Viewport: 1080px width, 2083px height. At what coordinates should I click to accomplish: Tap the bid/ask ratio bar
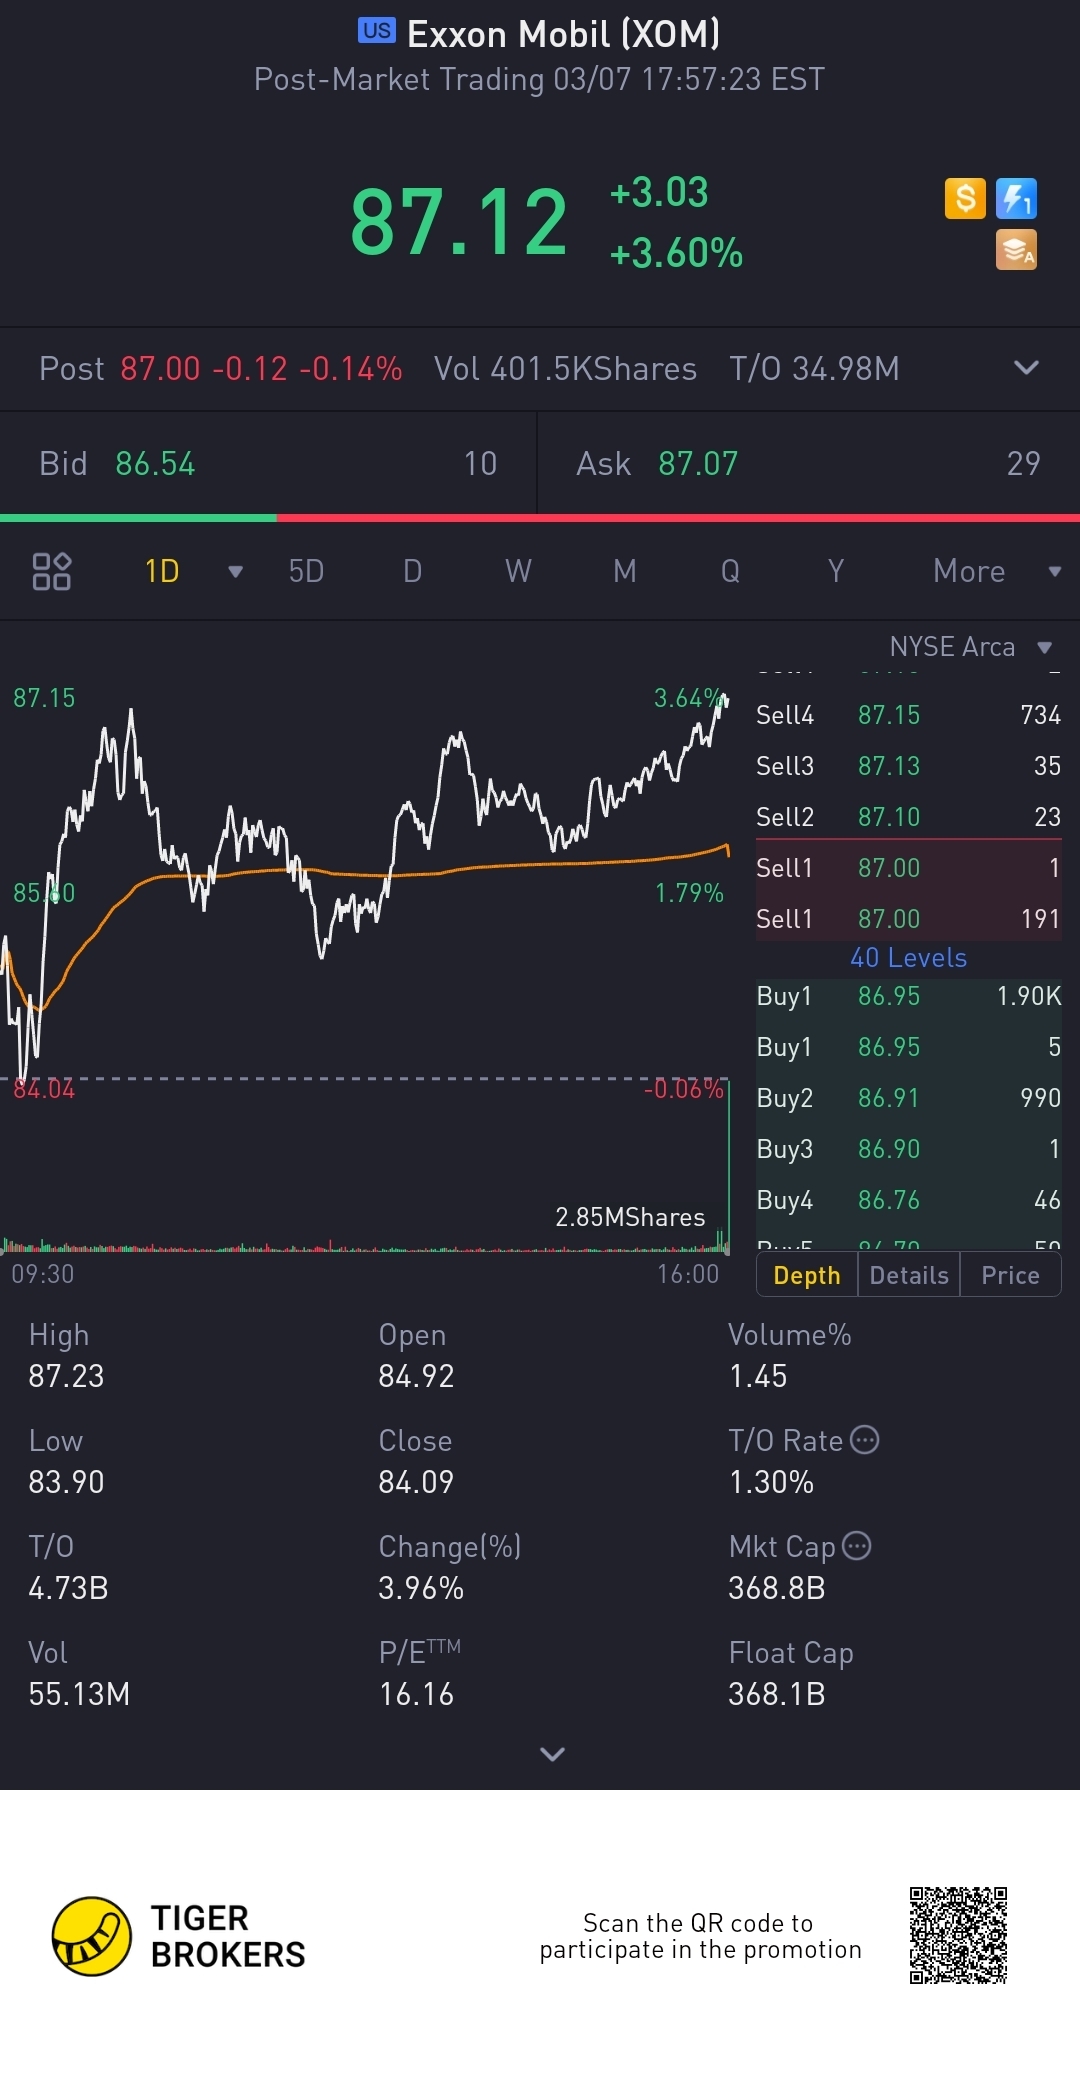pos(540,518)
